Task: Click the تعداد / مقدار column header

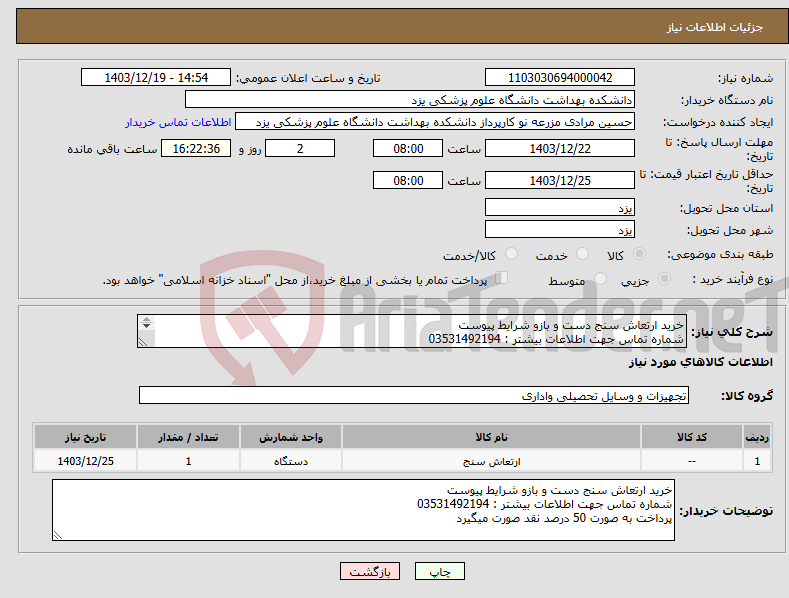Action: click(x=188, y=437)
